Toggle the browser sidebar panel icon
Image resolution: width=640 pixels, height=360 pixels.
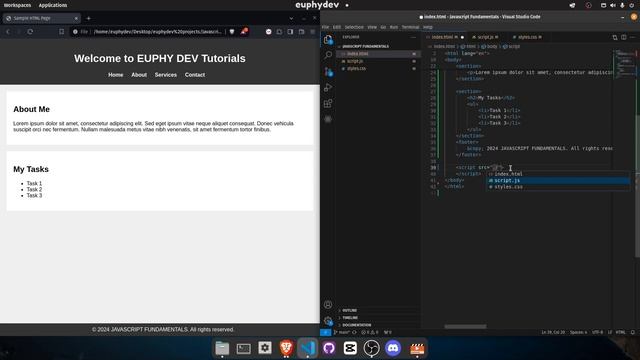pos(290,31)
